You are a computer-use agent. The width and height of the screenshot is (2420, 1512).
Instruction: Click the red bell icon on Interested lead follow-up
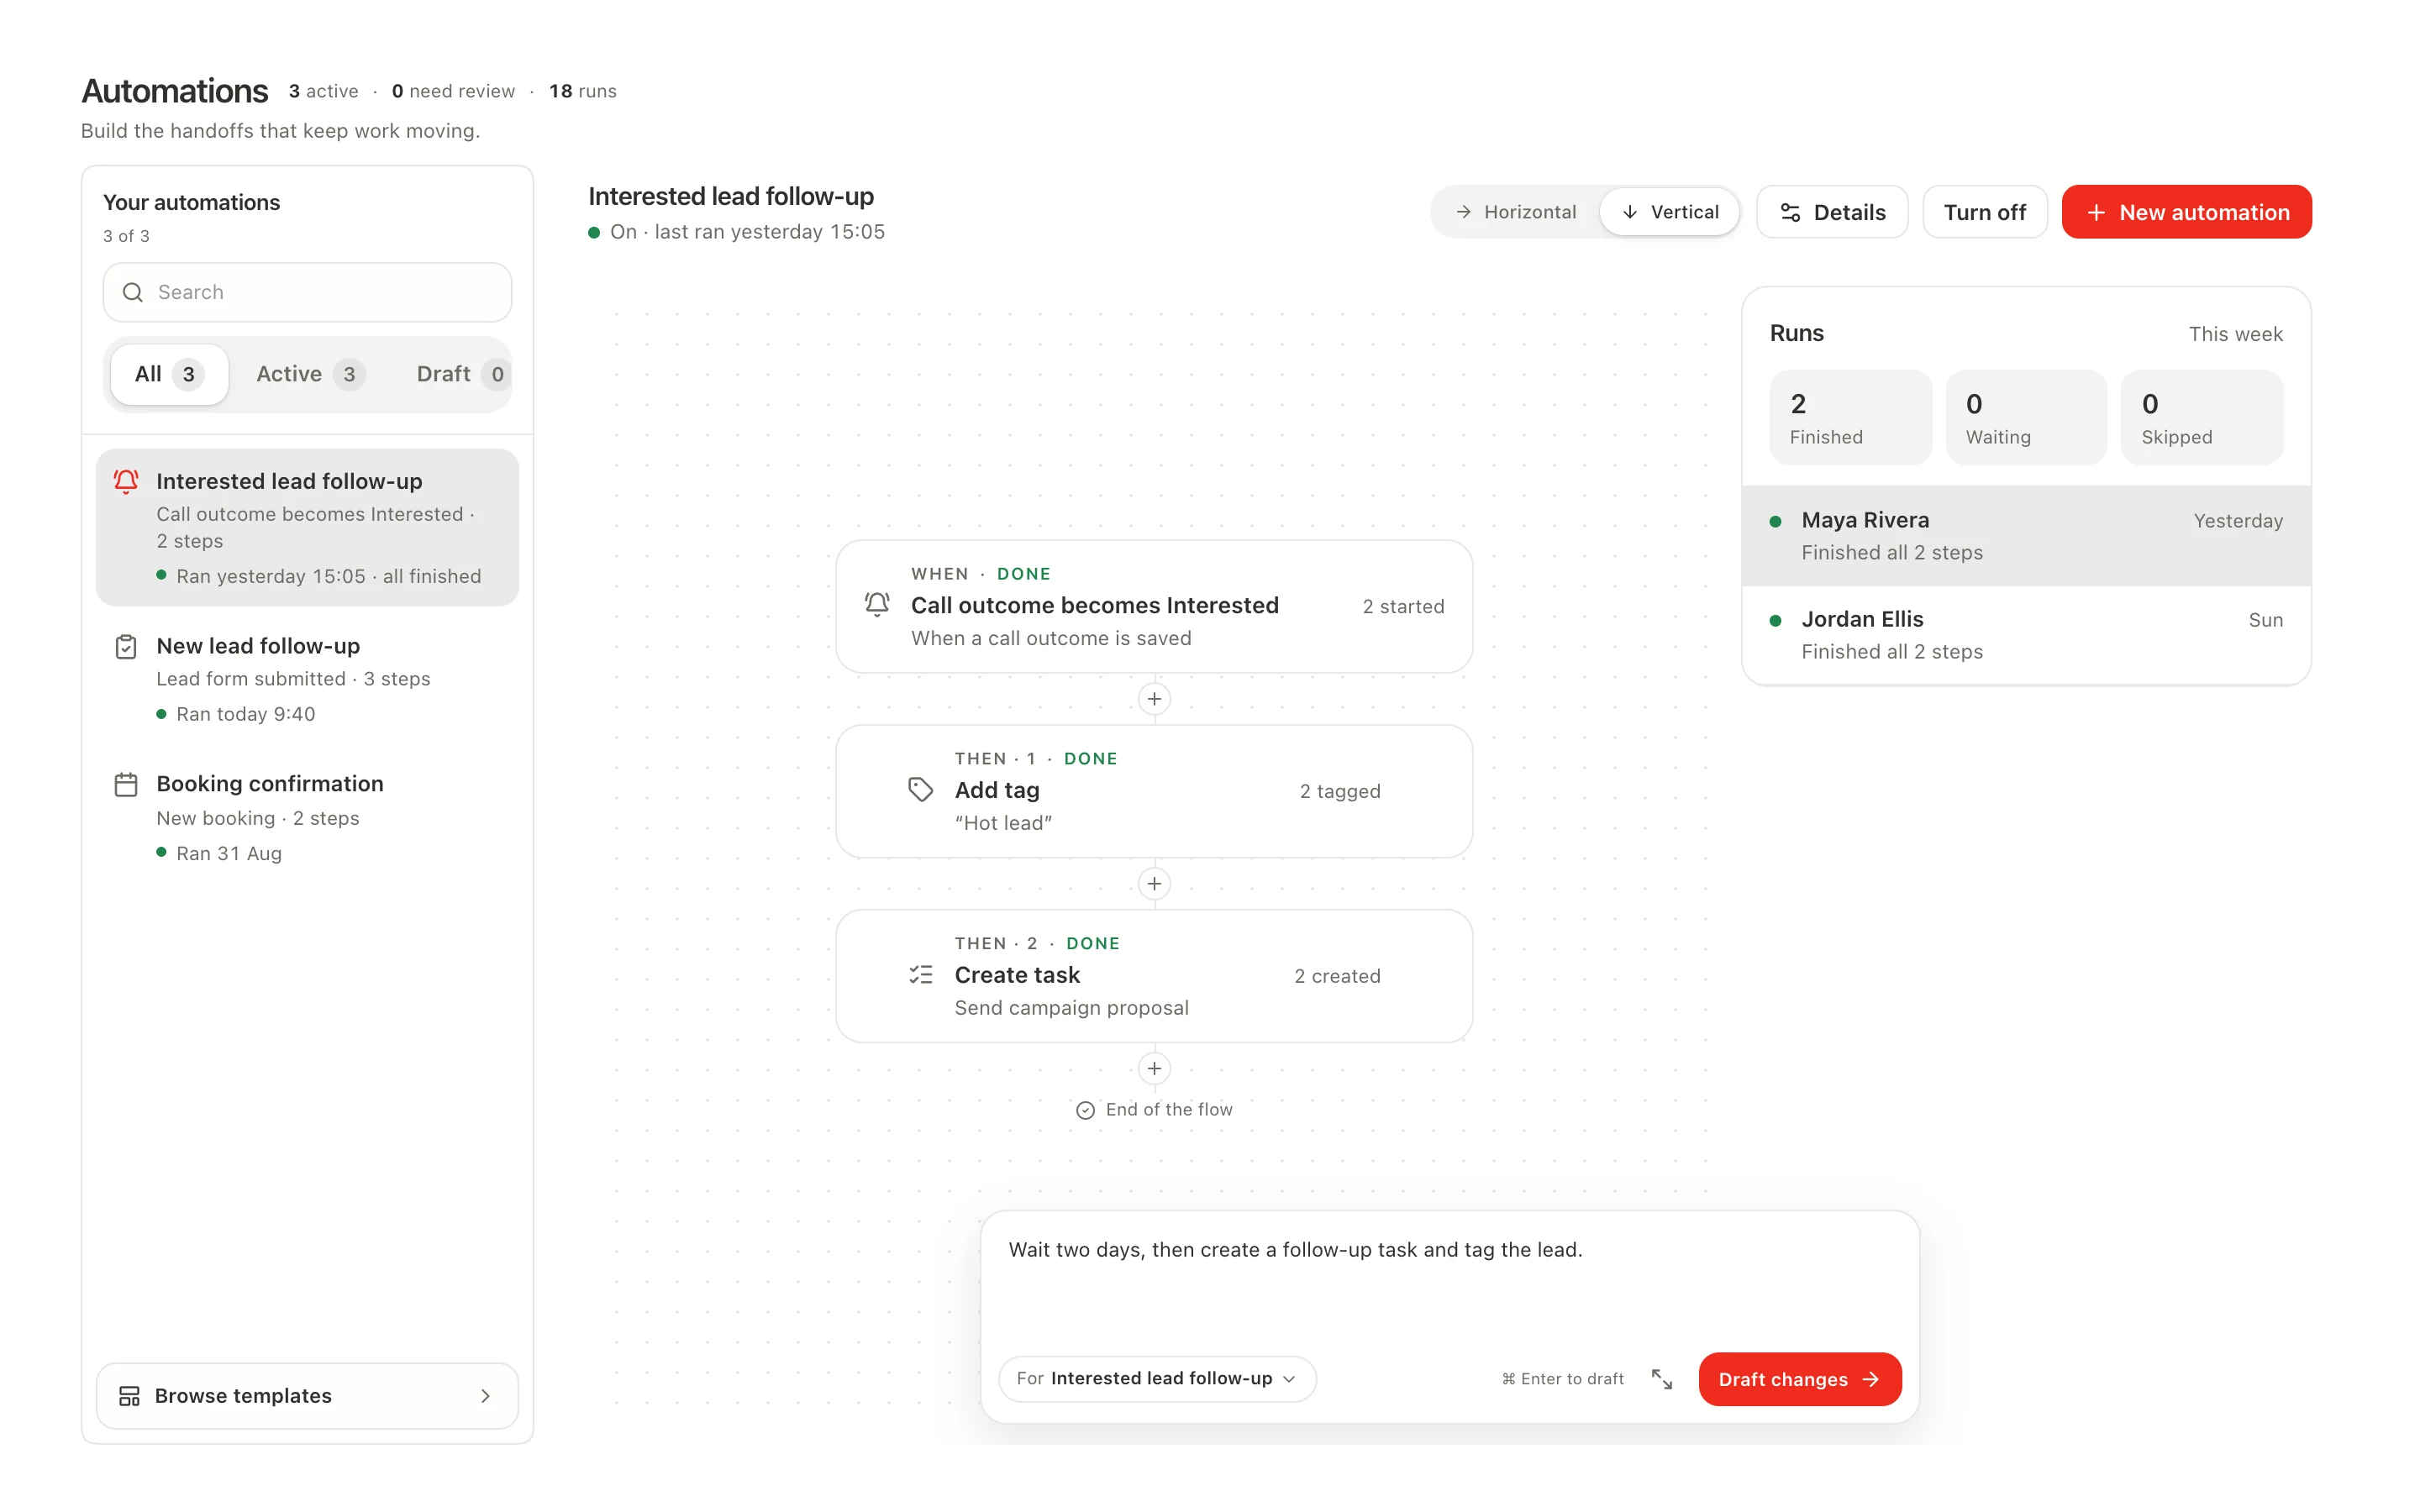126,481
